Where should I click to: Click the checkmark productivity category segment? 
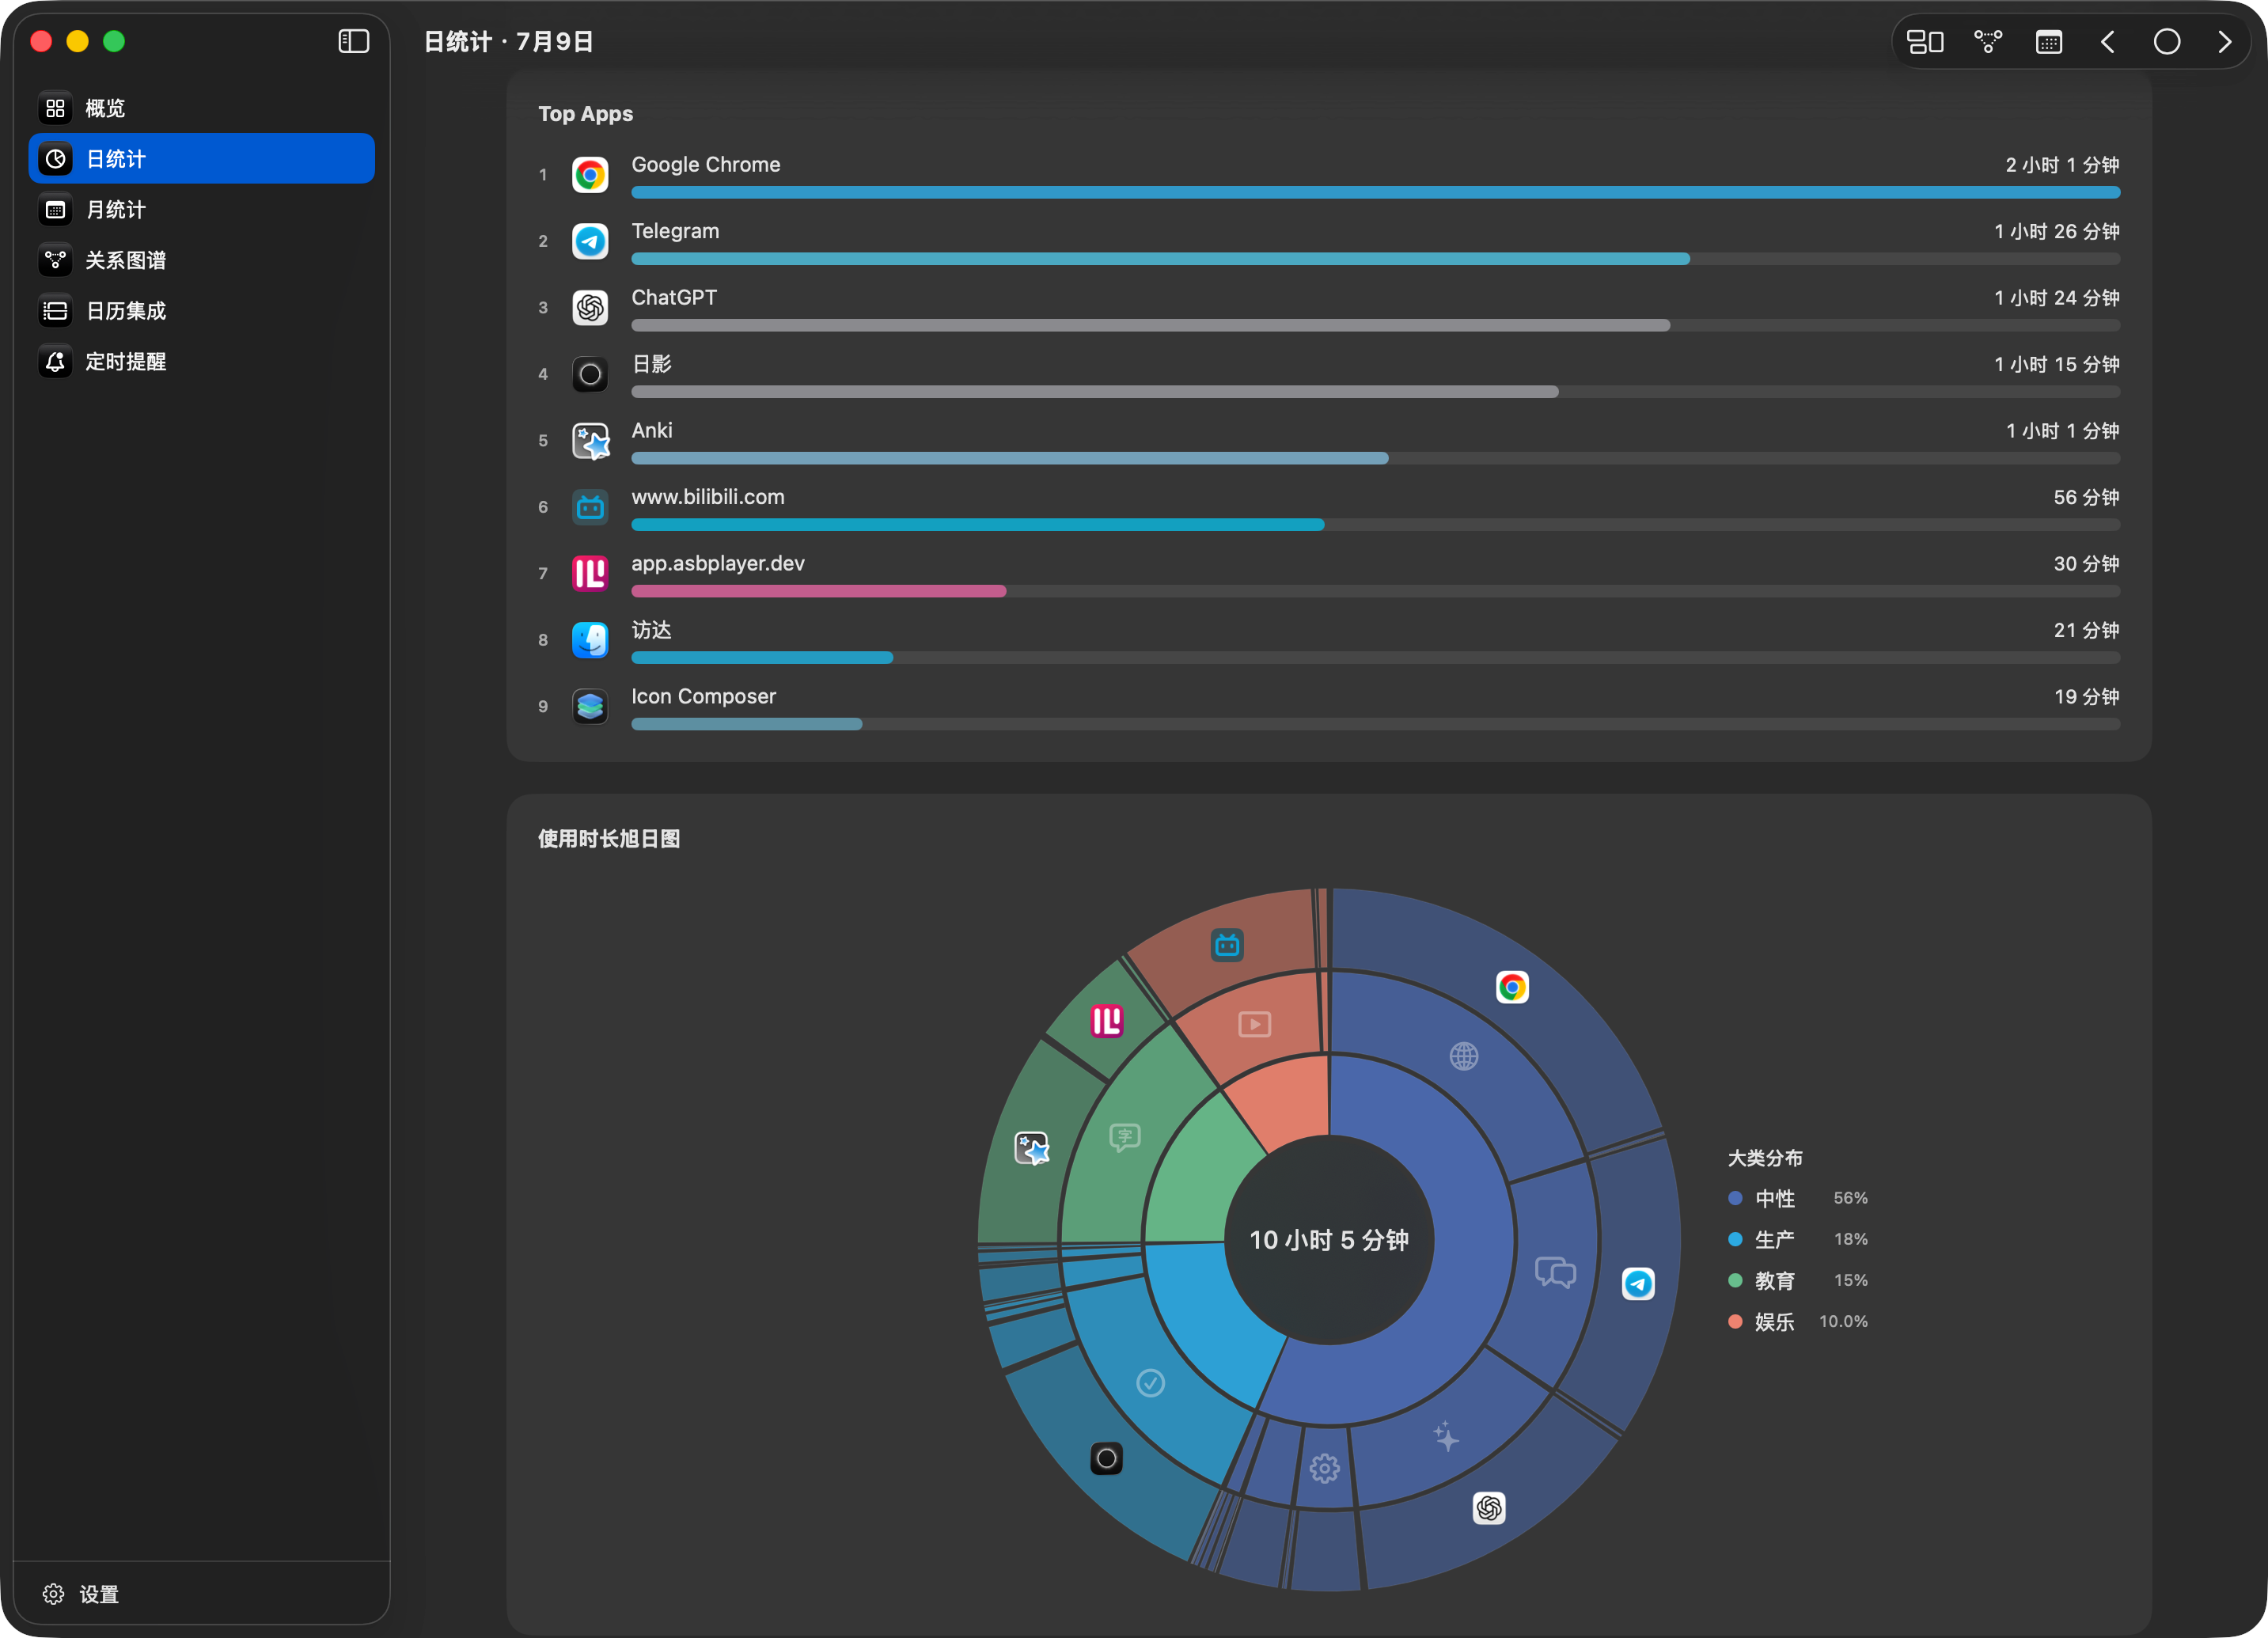[x=1151, y=1383]
